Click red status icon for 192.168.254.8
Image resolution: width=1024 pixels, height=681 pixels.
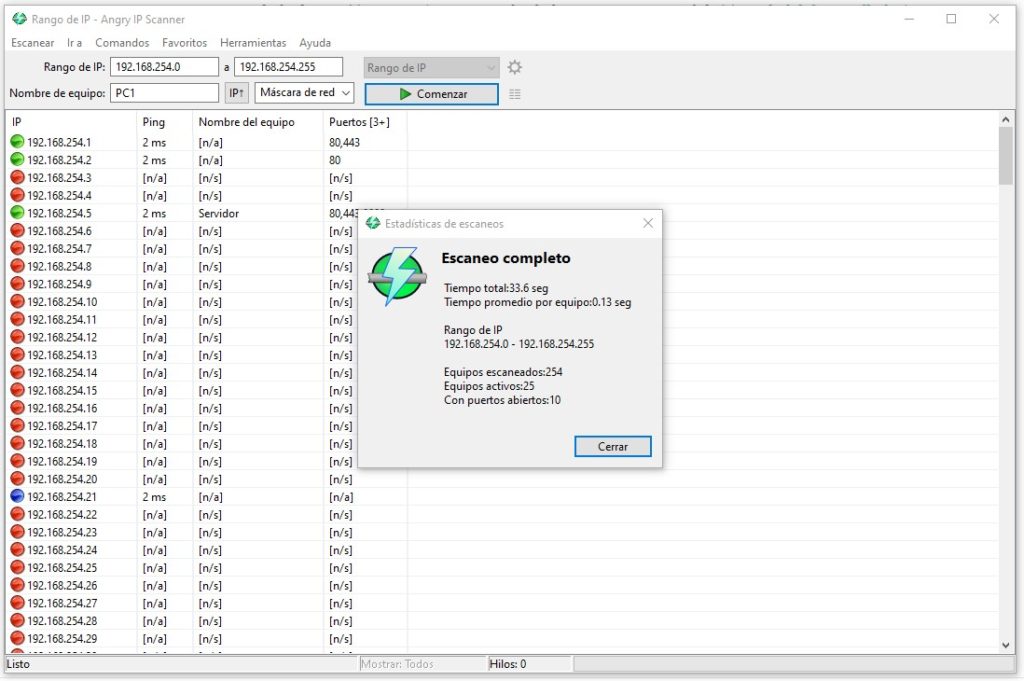17,266
